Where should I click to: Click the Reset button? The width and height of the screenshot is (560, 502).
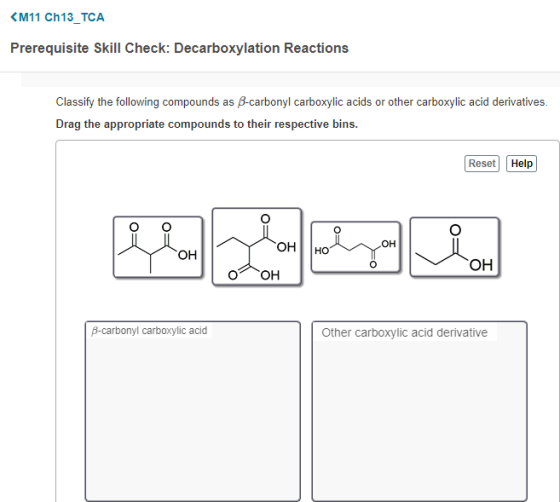pyautogui.click(x=482, y=164)
